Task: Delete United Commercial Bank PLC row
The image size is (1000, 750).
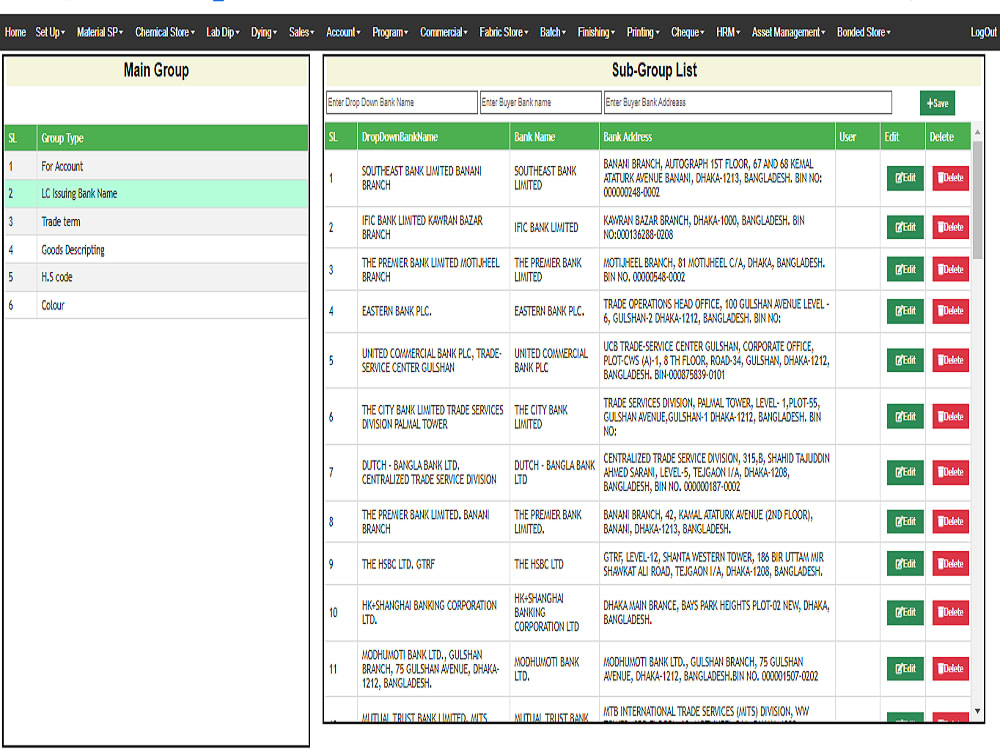Action: (950, 360)
